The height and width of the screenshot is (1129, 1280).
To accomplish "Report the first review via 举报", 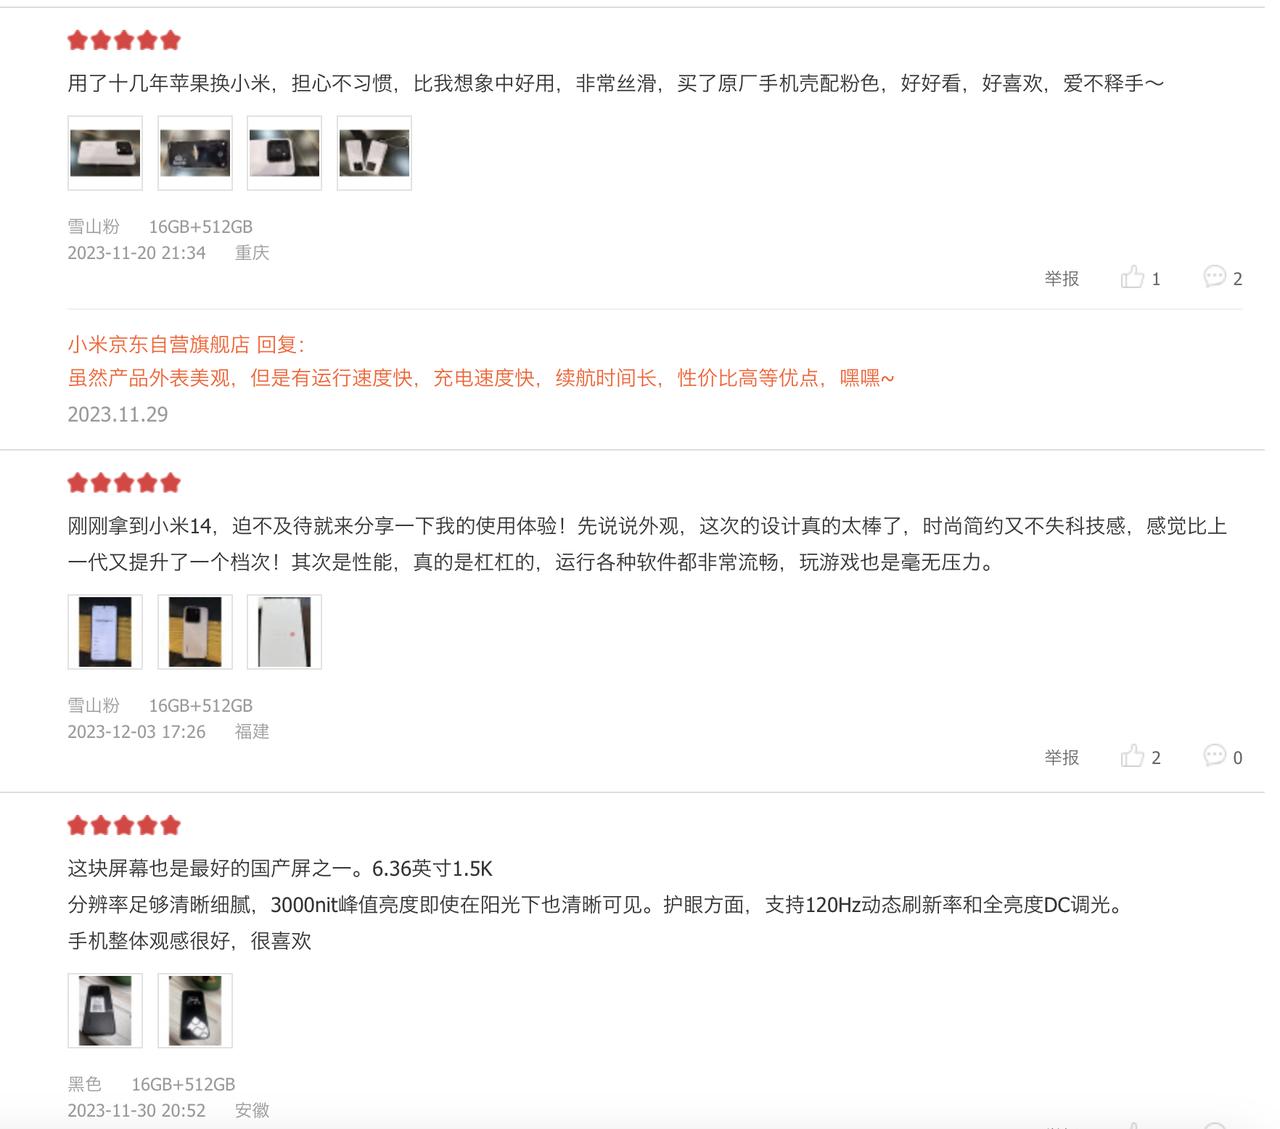I will [x=1062, y=279].
